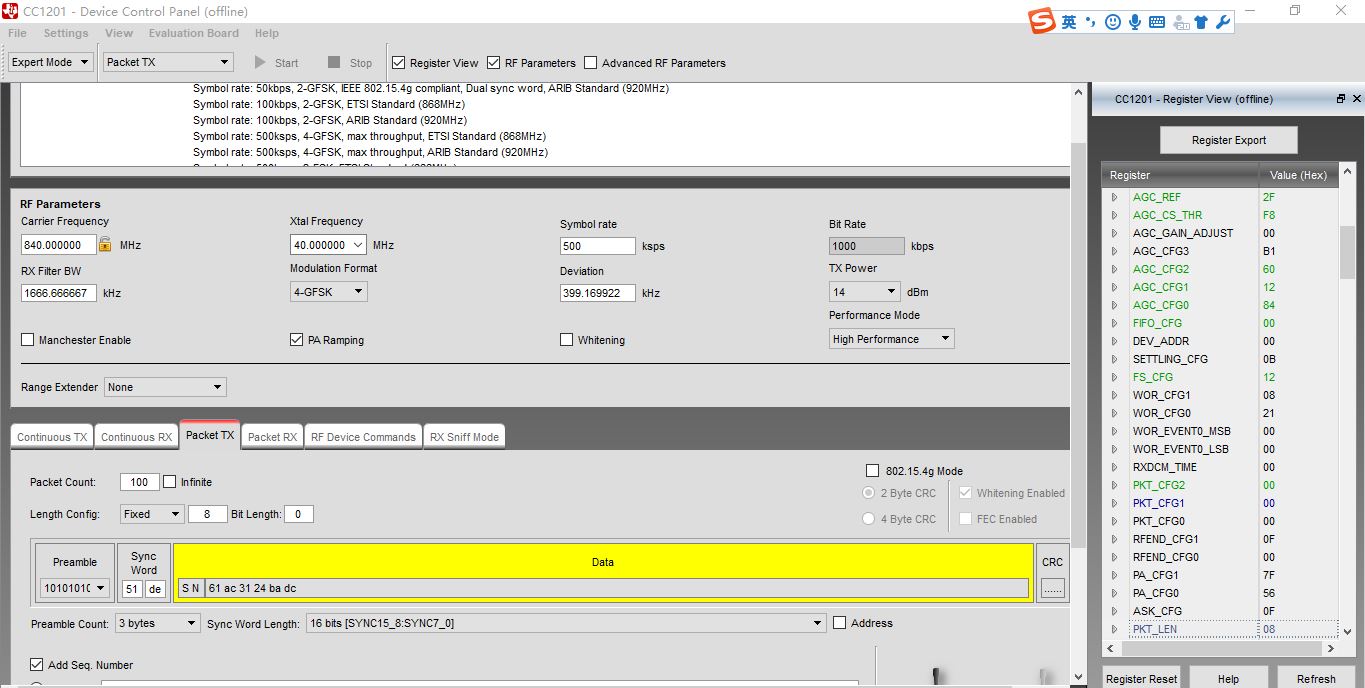Open the TX Power dropdown
Image resolution: width=1365 pixels, height=688 pixels.
(x=865, y=292)
